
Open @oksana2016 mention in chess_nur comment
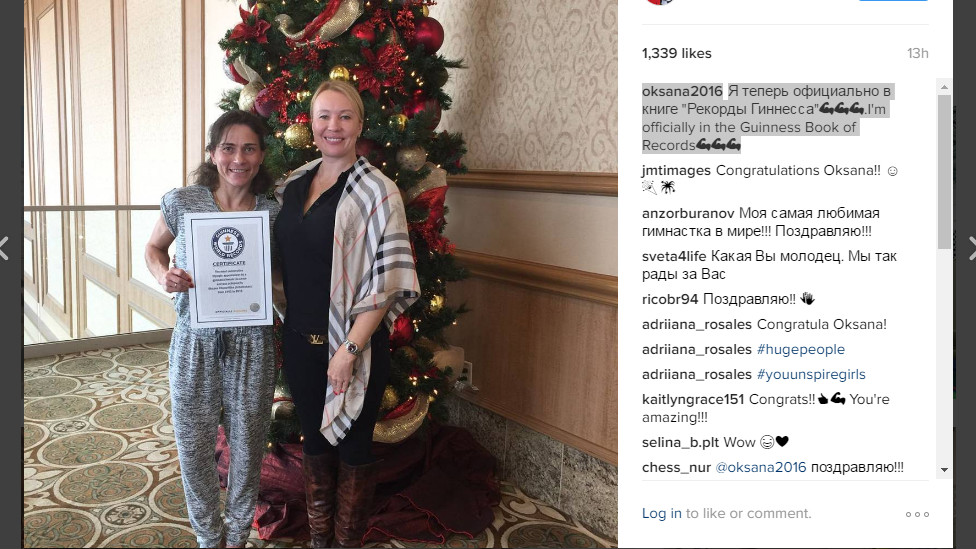(761, 467)
